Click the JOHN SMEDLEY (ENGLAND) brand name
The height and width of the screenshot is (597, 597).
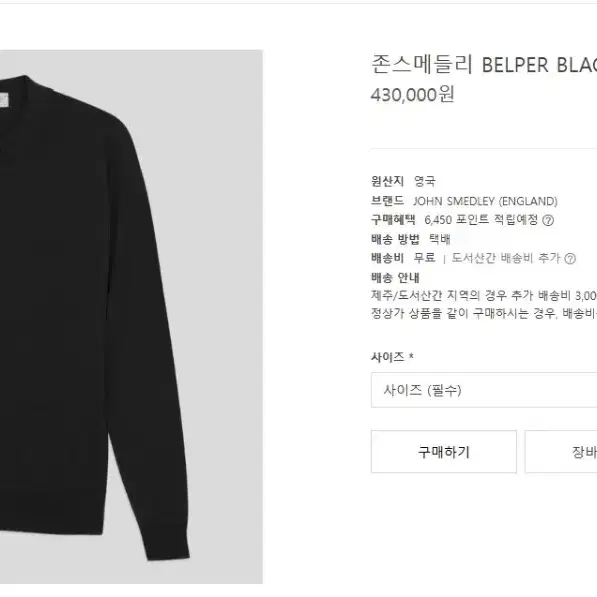[x=485, y=201]
